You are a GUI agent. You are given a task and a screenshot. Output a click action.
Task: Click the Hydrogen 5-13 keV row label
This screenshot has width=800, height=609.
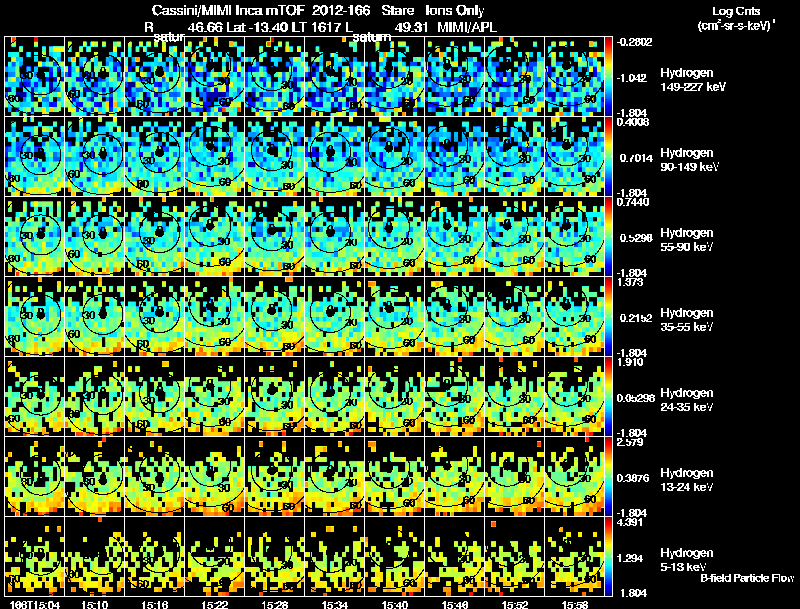pos(687,560)
